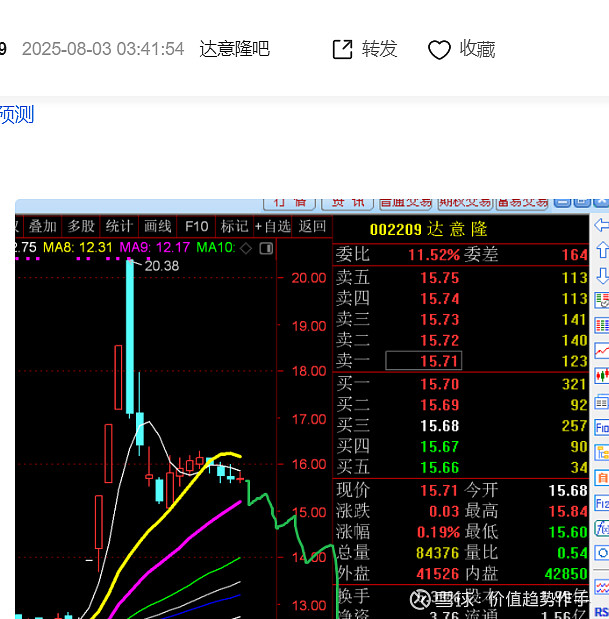Click the stock title 002209 达意隆
609x619 pixels.
[429, 229]
